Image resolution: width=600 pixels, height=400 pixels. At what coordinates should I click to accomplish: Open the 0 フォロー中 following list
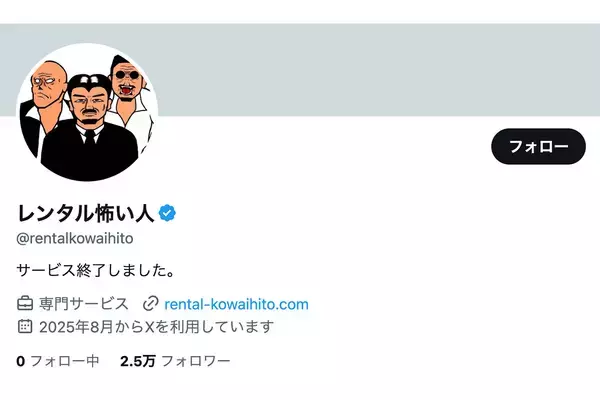click(x=58, y=361)
